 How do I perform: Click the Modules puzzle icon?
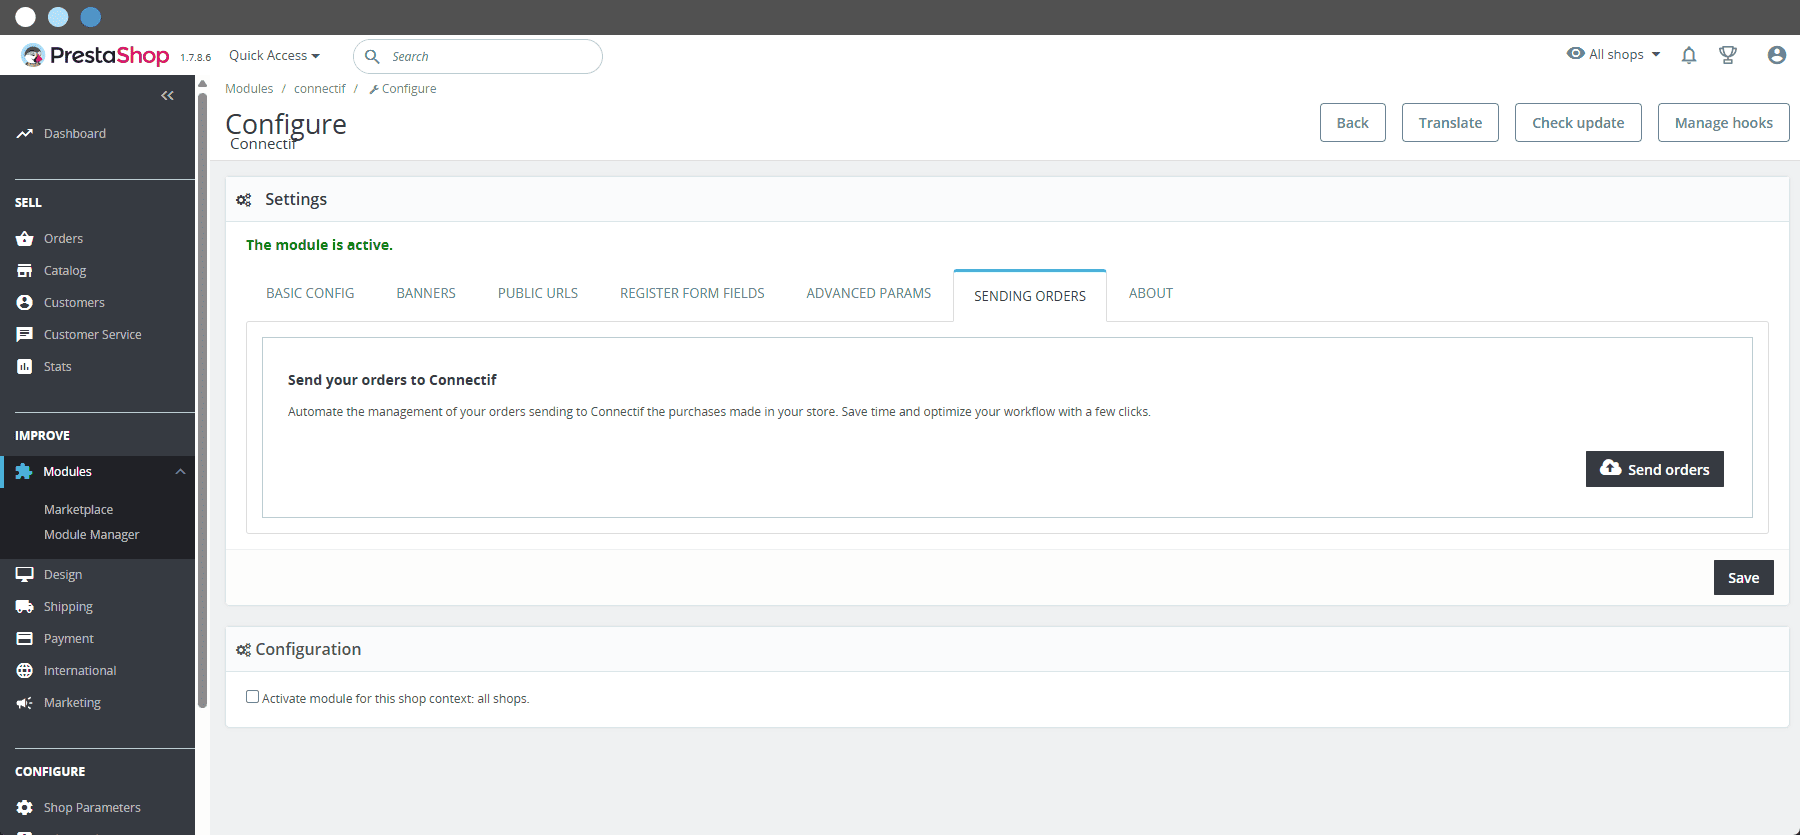[x=24, y=472]
